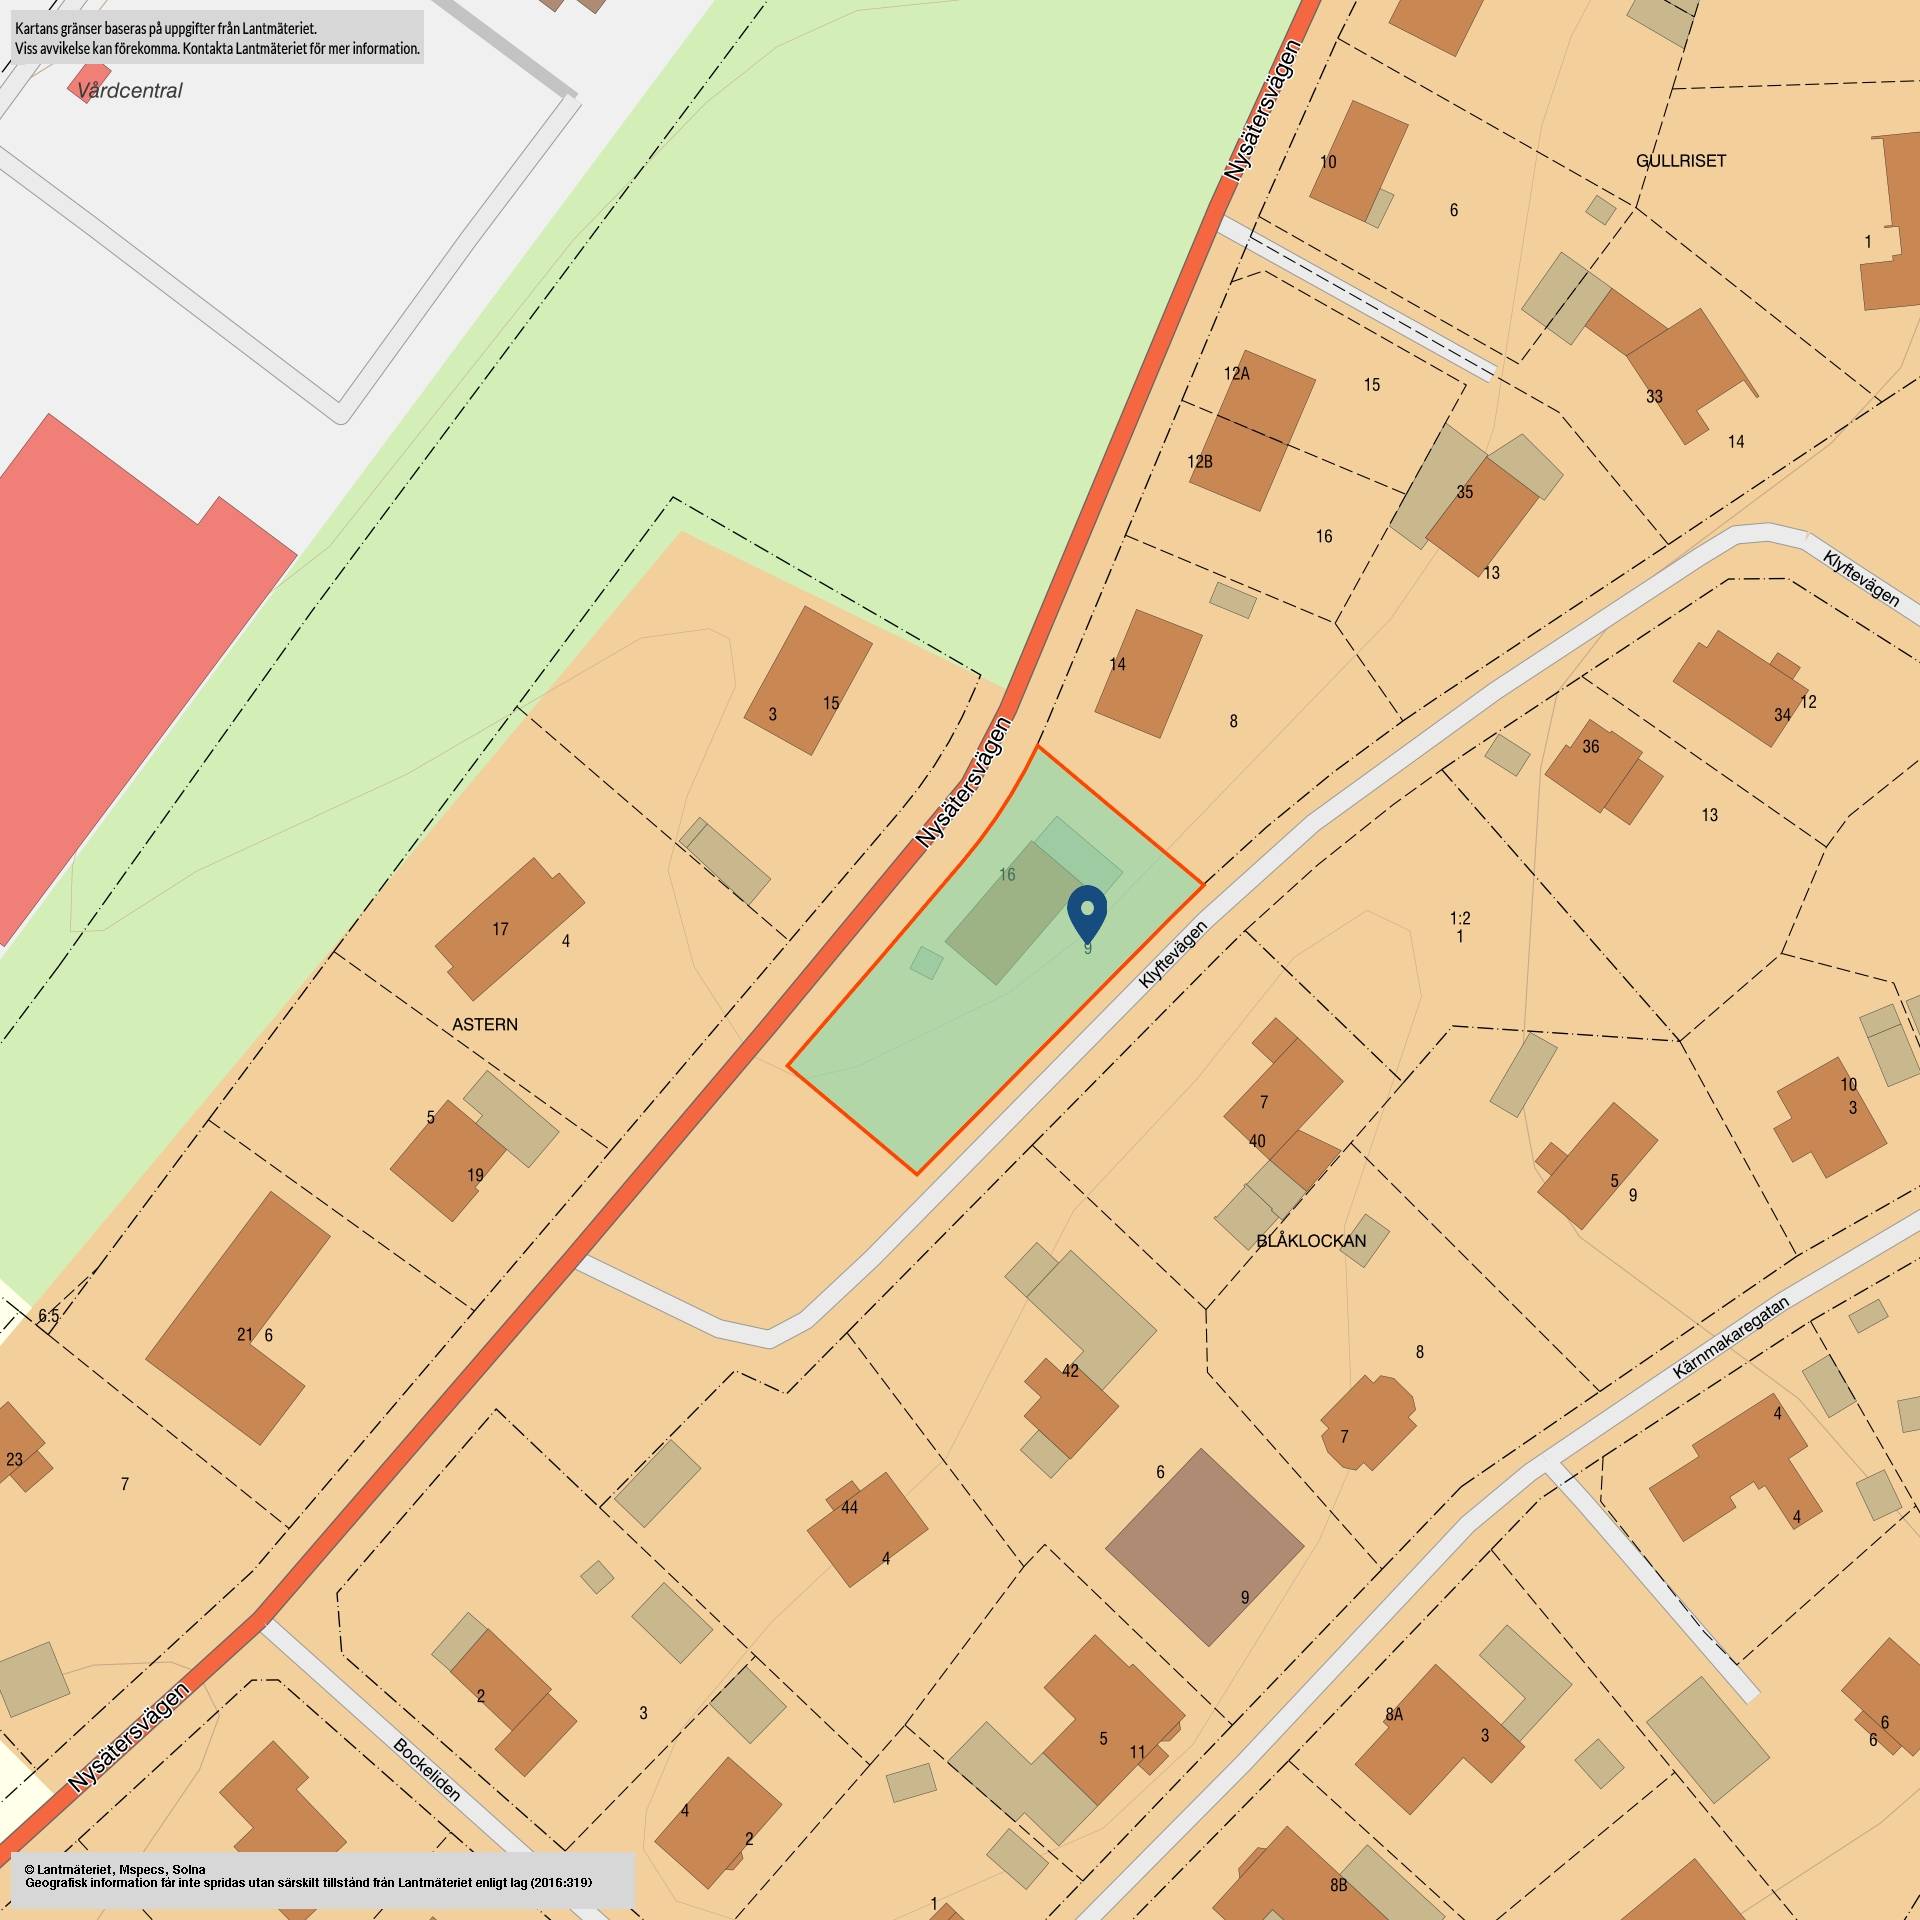The width and height of the screenshot is (1920, 1920).
Task: Click the Klyftevägen label beside highlighted parcel
Action: pos(1174,955)
